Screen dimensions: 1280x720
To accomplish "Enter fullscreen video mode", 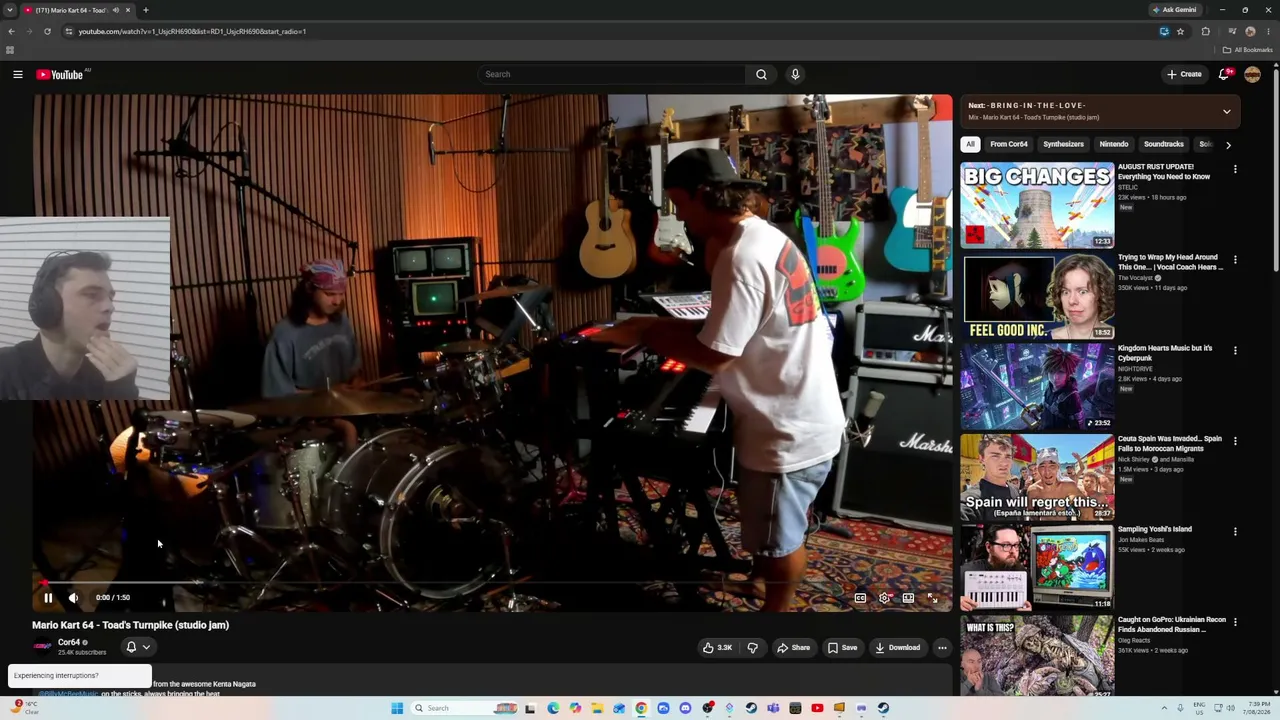I will (932, 598).
